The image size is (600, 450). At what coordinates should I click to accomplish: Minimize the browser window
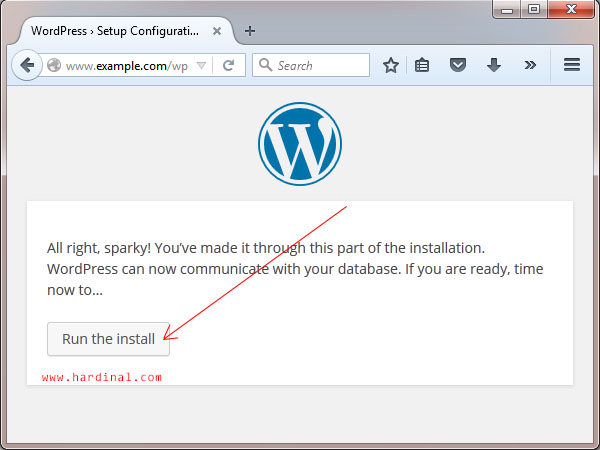pyautogui.click(x=507, y=9)
